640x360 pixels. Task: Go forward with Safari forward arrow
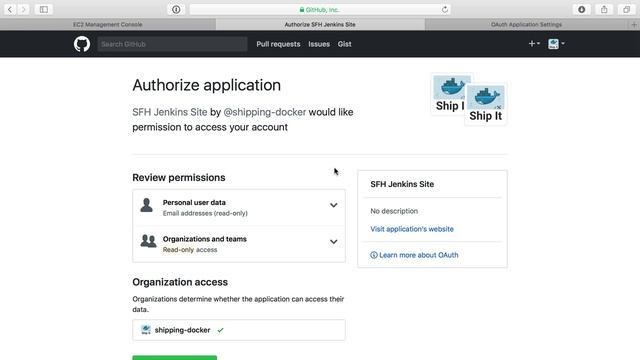24,9
